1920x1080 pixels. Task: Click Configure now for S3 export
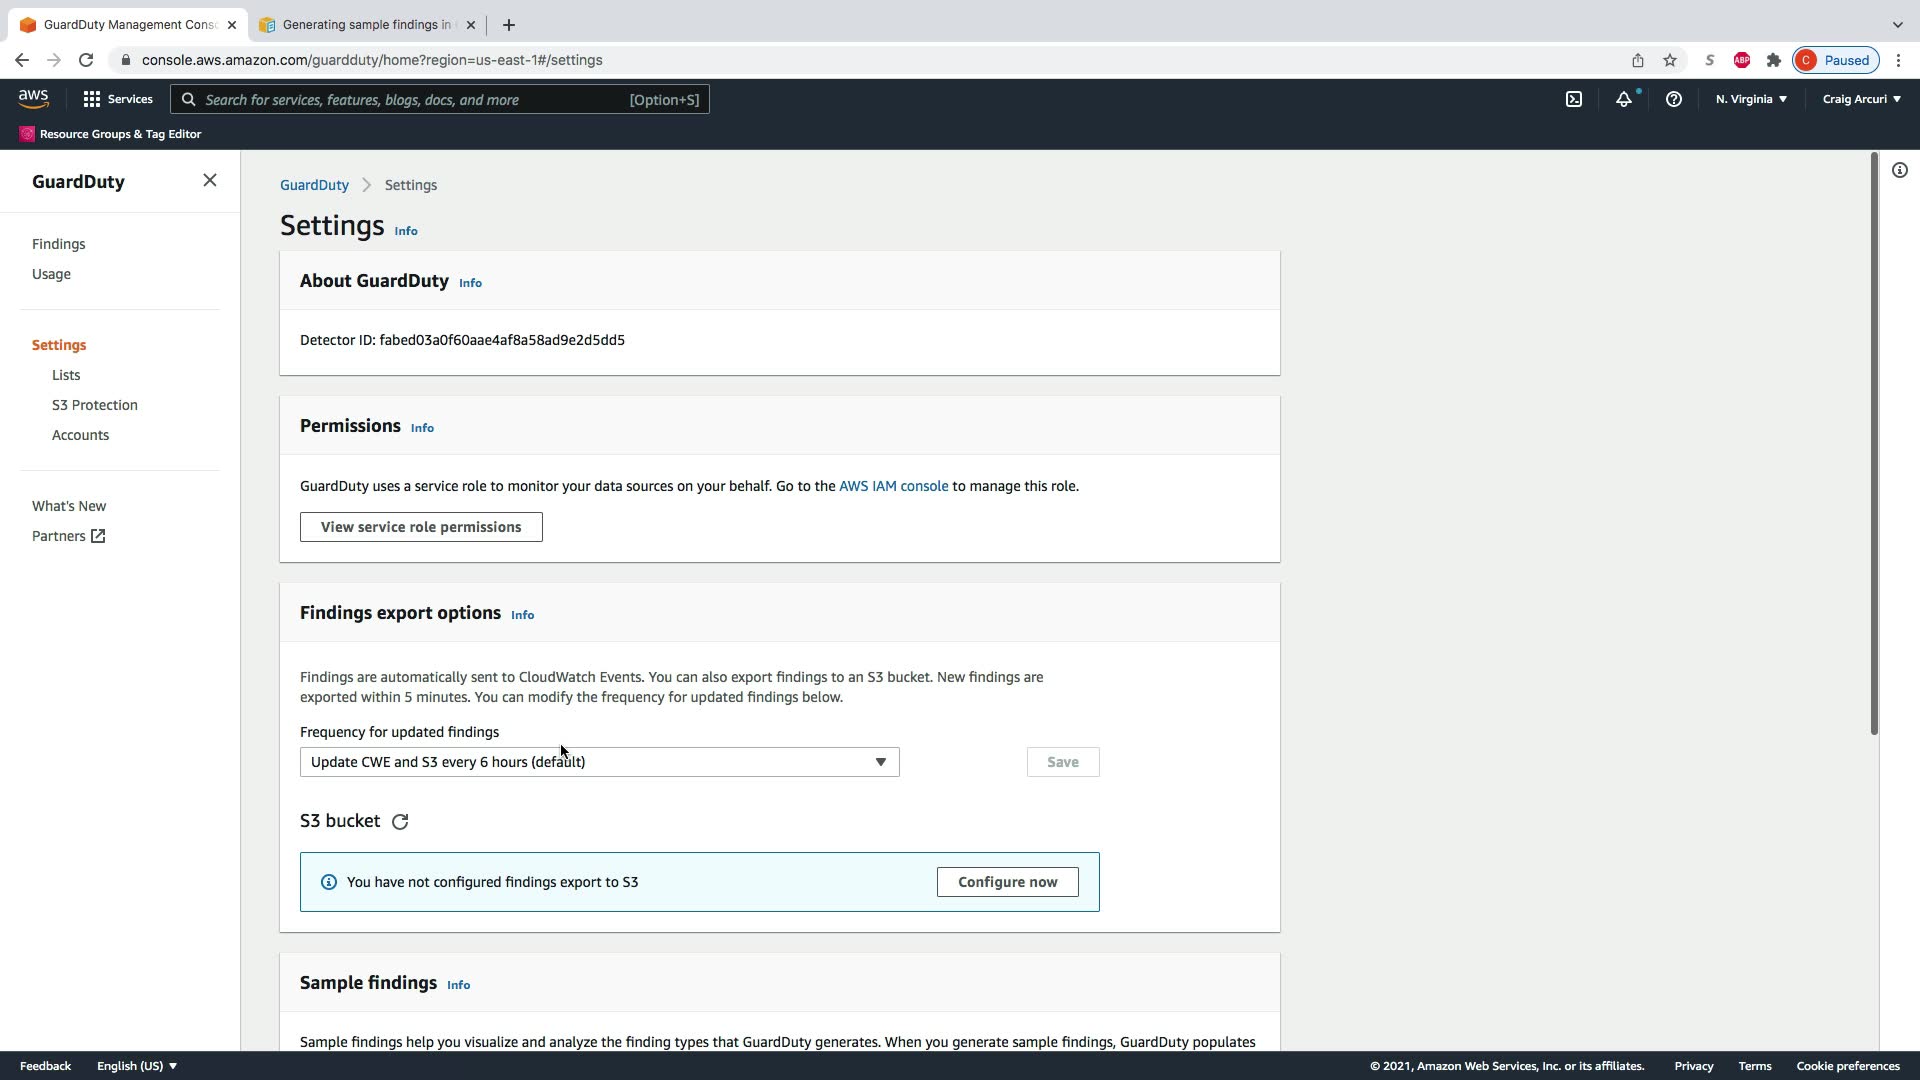click(x=1007, y=882)
